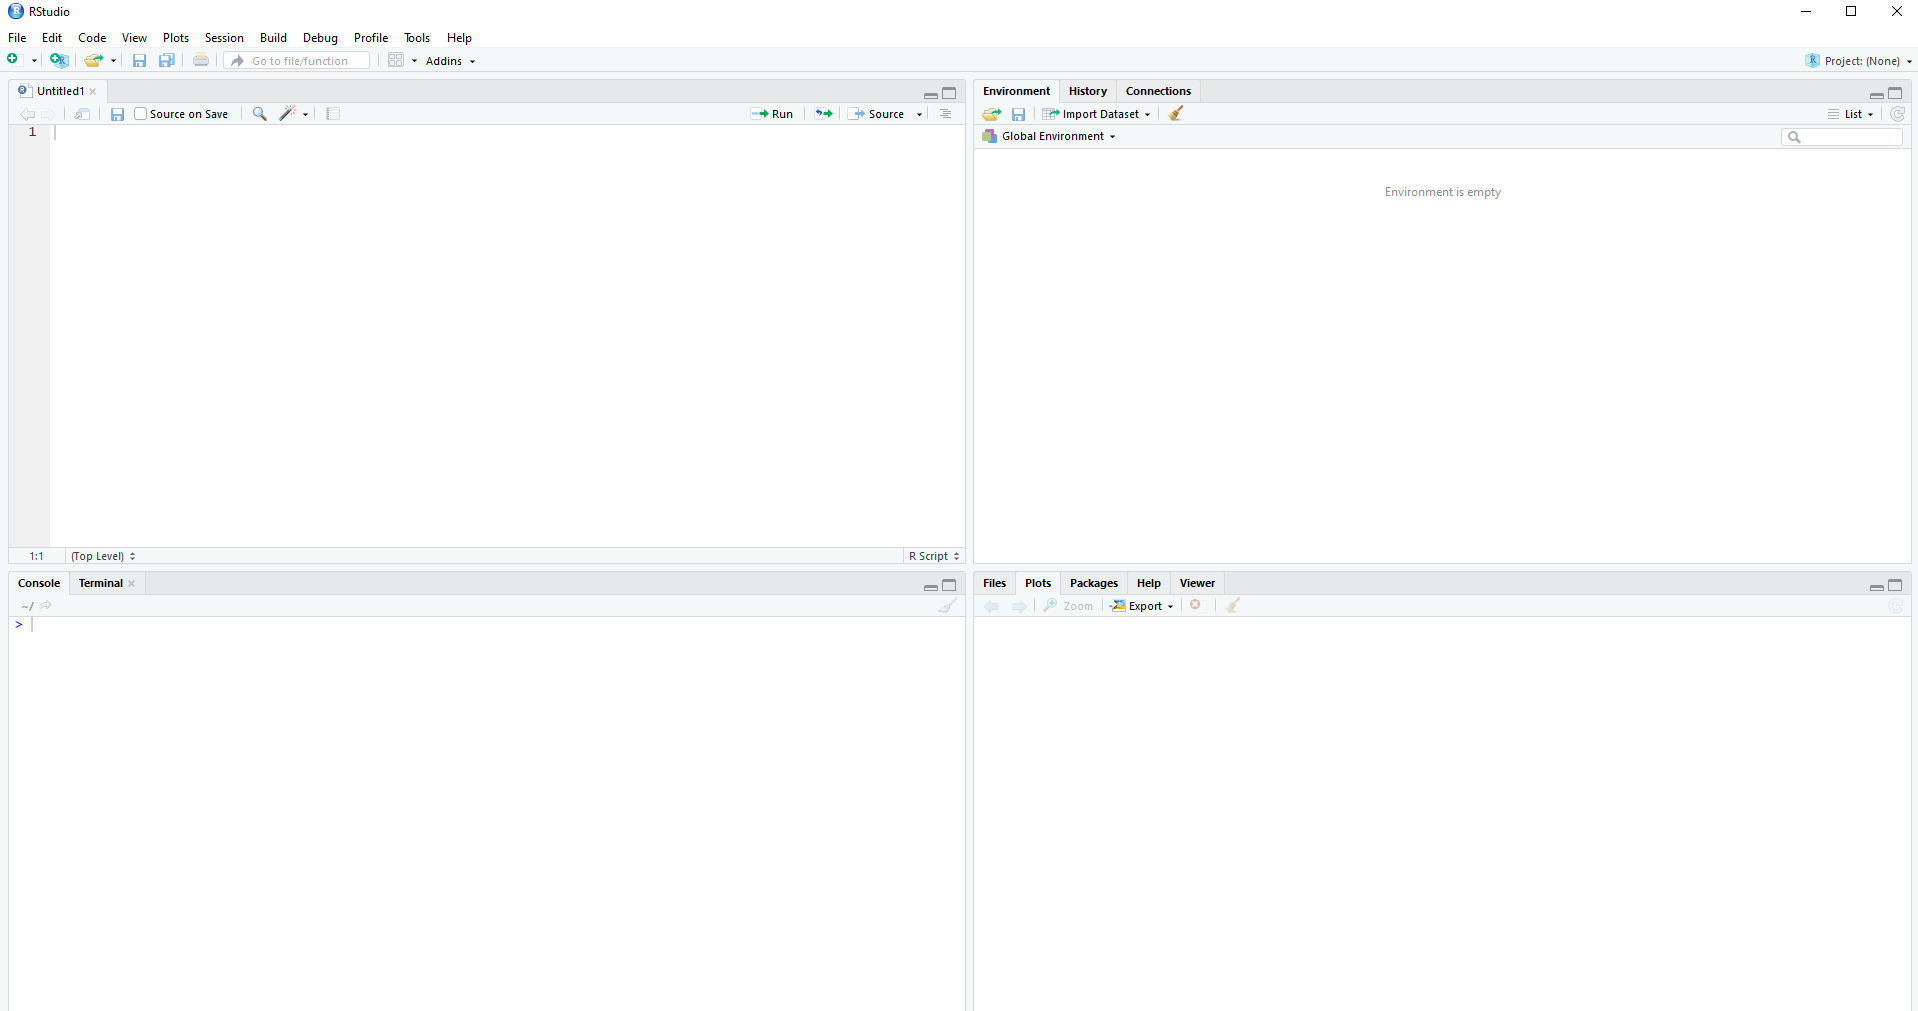The image size is (1918, 1011).
Task: Click the New File icon in main toolbar
Action: click(x=13, y=60)
